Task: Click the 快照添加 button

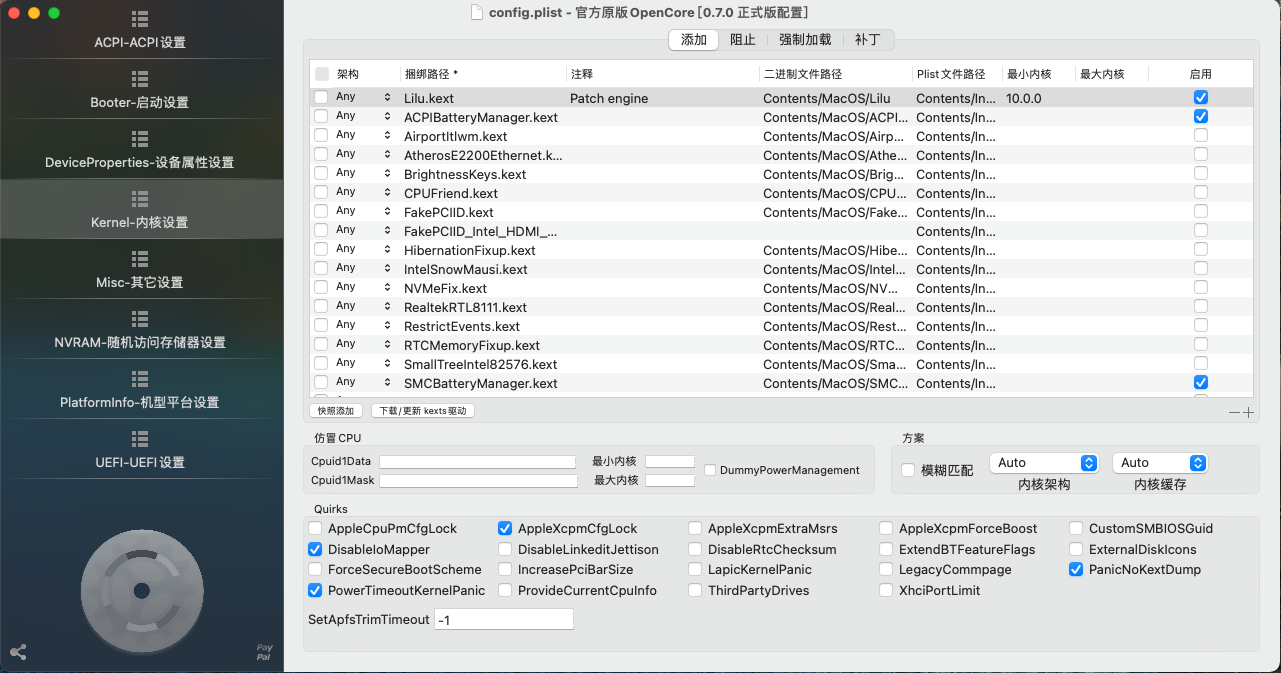Action: tap(336, 411)
